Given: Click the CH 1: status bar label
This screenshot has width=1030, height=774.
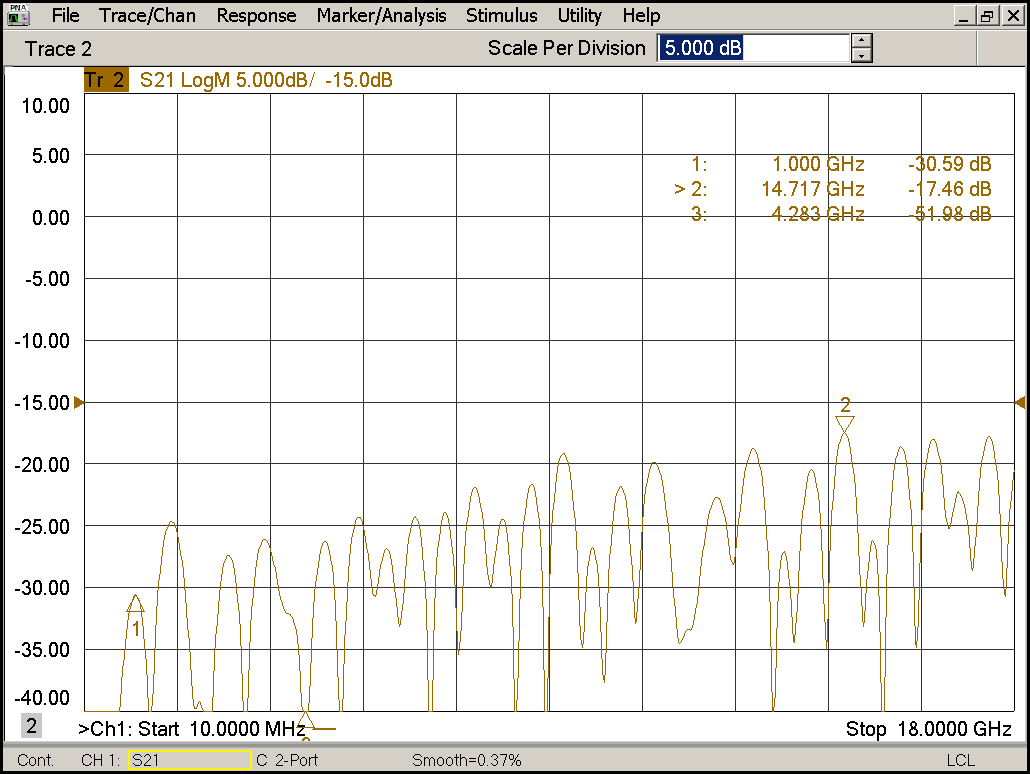Looking at the screenshot, I should click(101, 760).
